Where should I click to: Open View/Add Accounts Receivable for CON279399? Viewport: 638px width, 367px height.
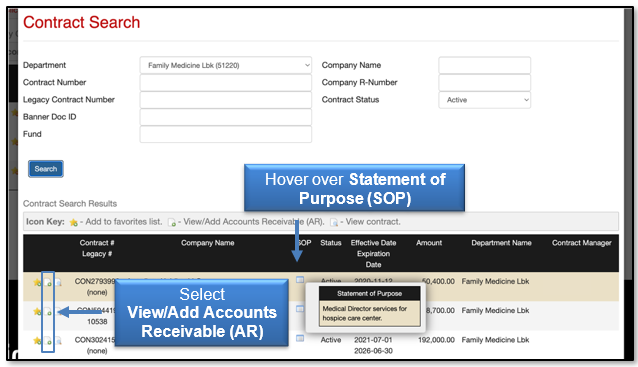pyautogui.click(x=48, y=282)
